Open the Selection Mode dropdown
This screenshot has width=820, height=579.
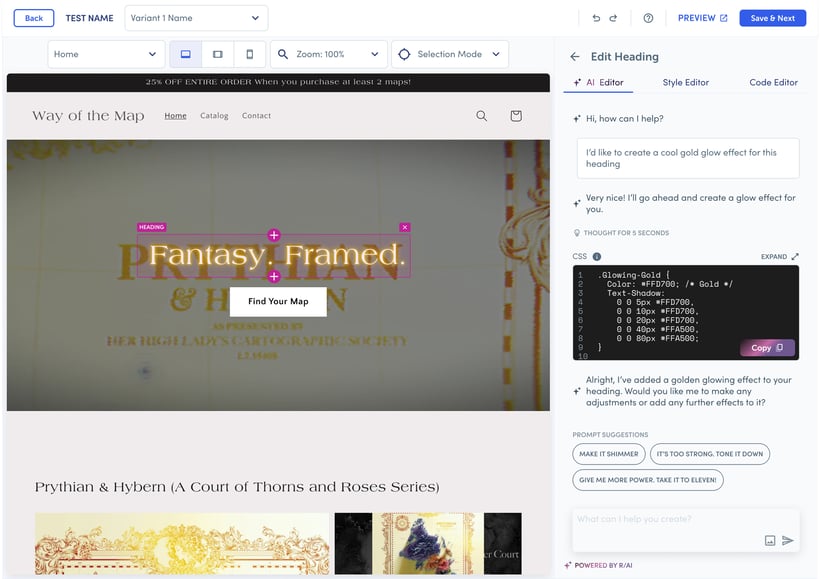coord(450,54)
